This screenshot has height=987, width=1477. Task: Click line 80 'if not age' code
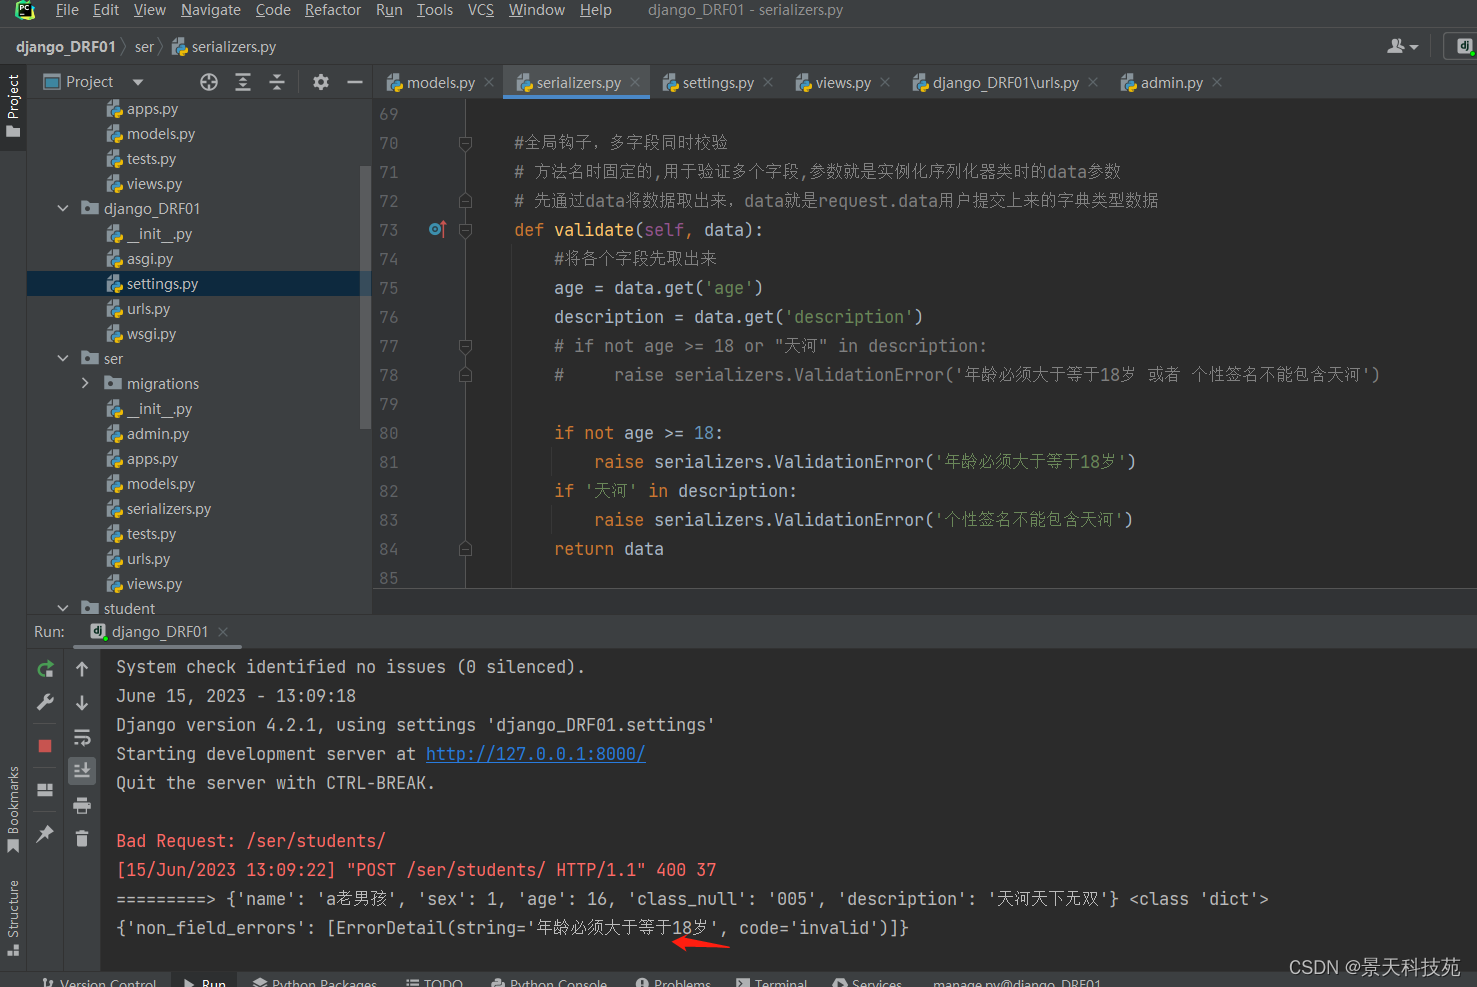click(638, 433)
